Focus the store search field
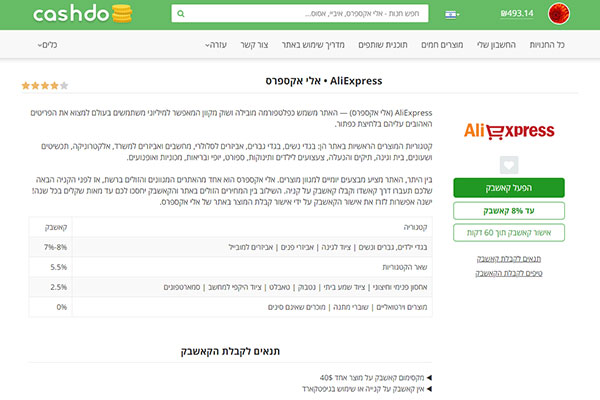 300,13
